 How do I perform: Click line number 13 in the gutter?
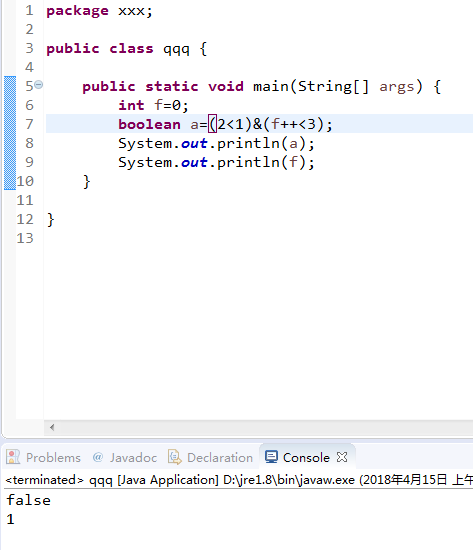25,238
